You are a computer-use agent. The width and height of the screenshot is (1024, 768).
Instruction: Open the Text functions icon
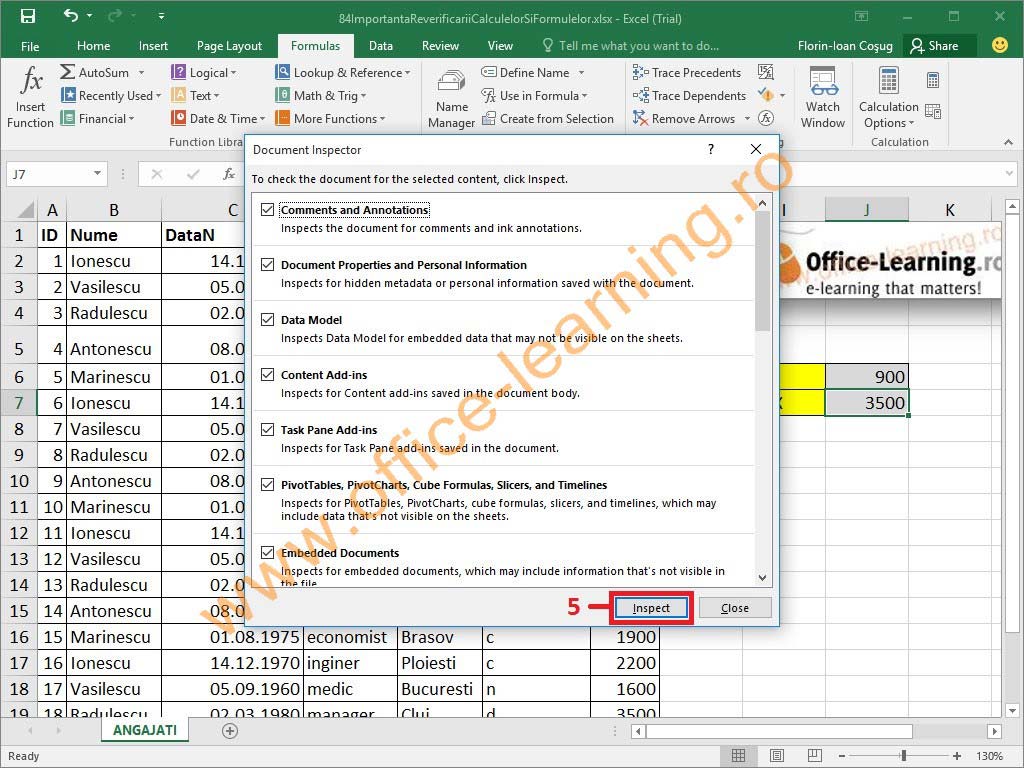click(x=178, y=95)
